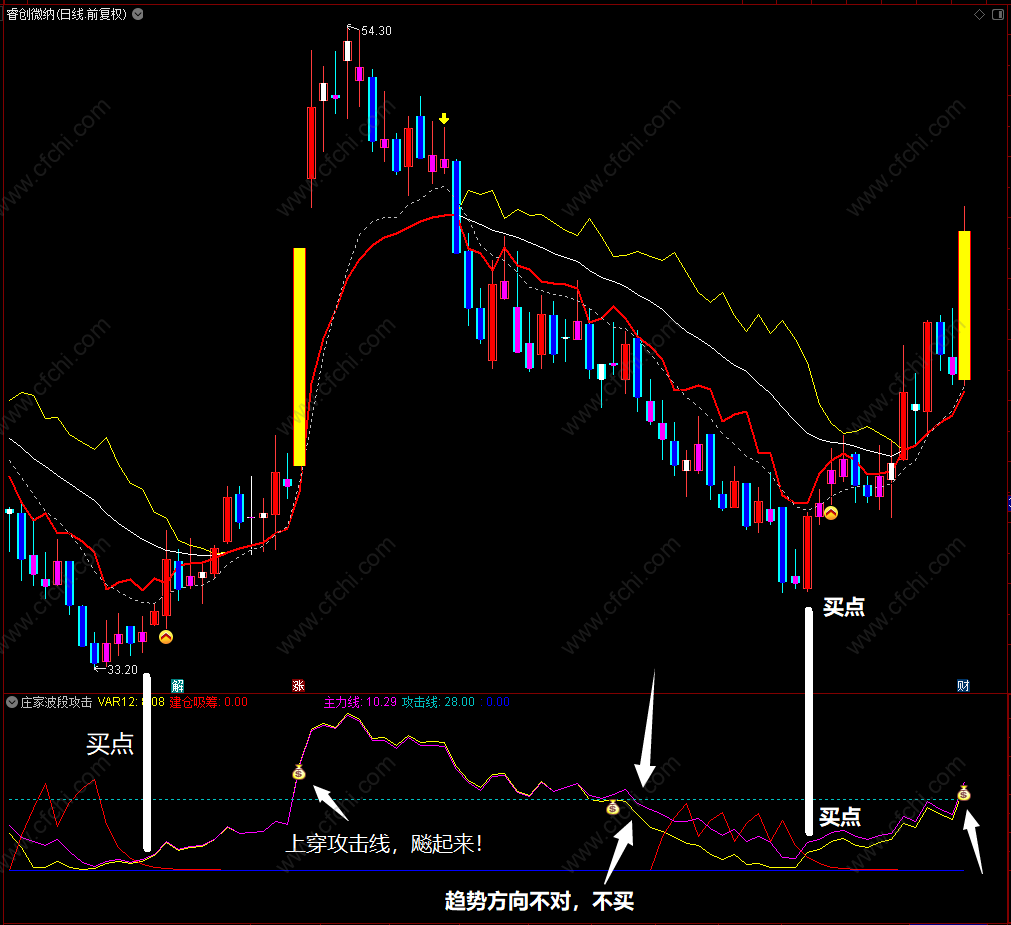
Task: Click the VAR12 value label
Action: coord(131,702)
